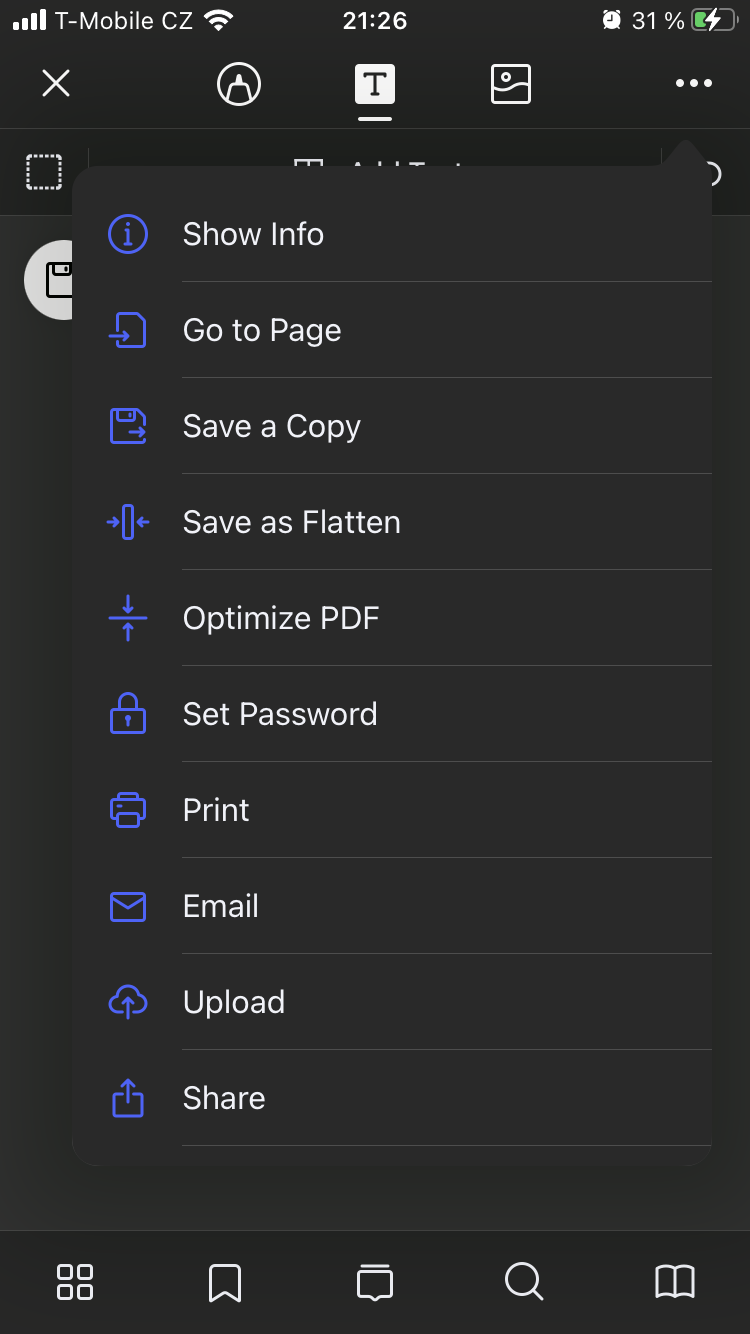Open the bookmarks panel
Viewport: 750px width, 1334px height.
click(225, 1281)
